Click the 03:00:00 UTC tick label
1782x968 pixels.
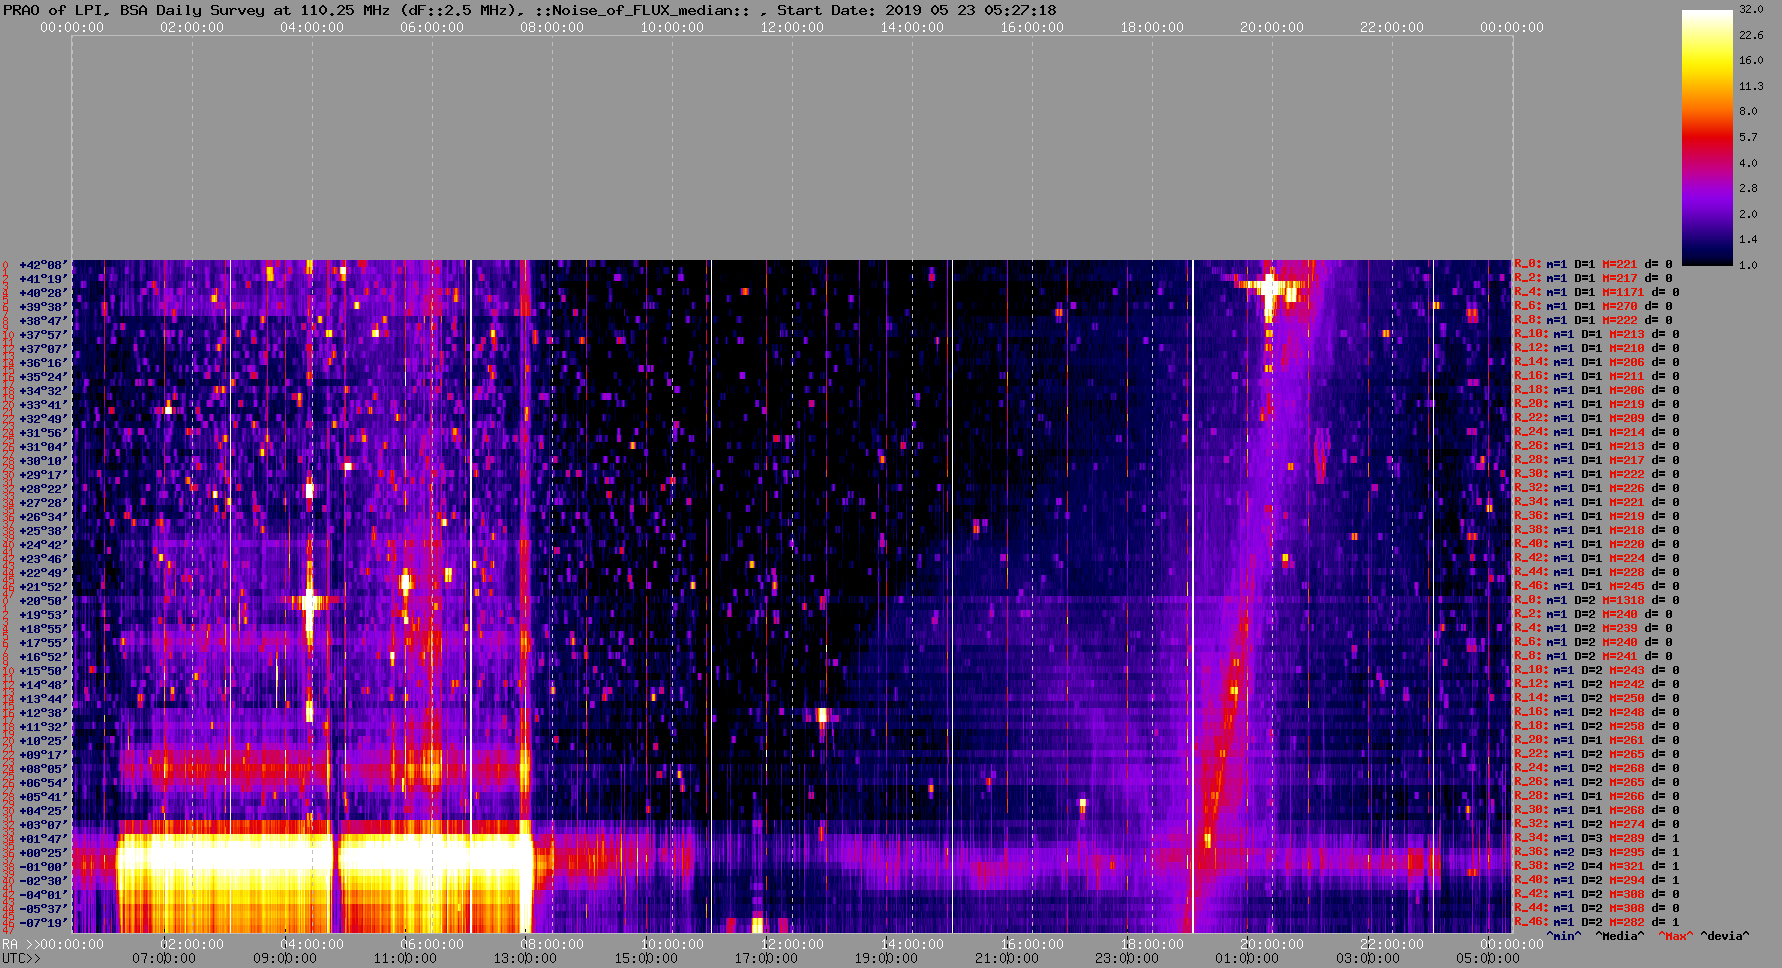1367,958
